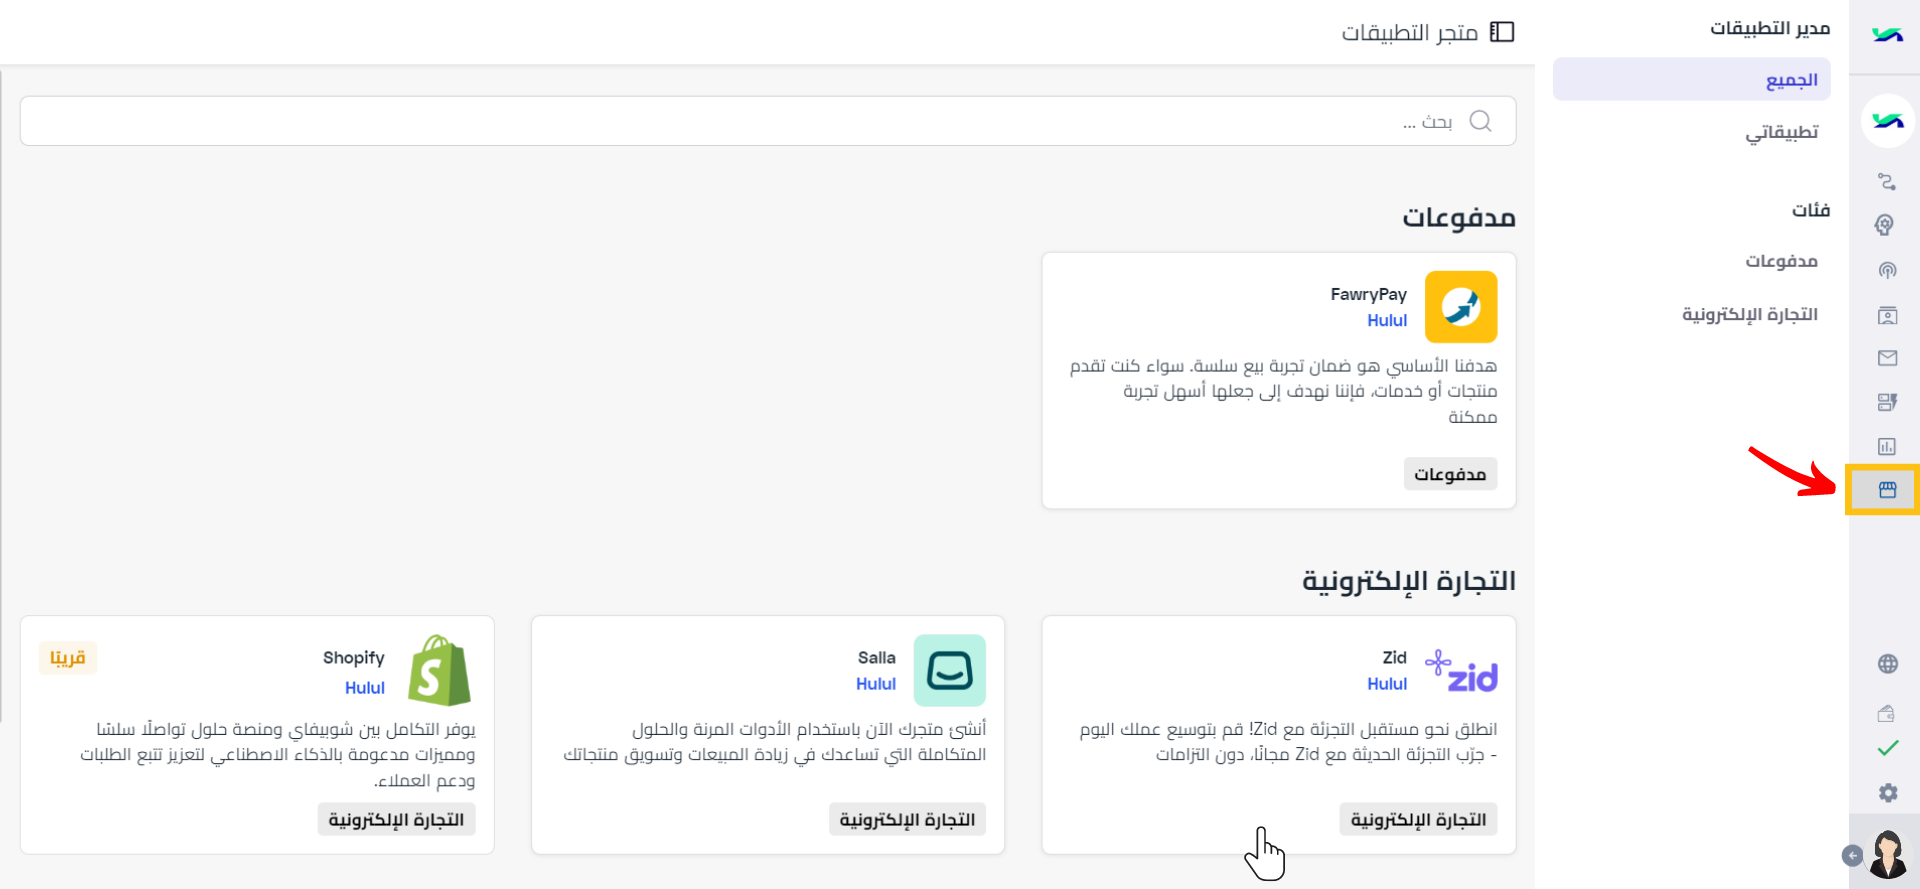
Task: Open the wallet billing icon
Action: tap(1887, 713)
